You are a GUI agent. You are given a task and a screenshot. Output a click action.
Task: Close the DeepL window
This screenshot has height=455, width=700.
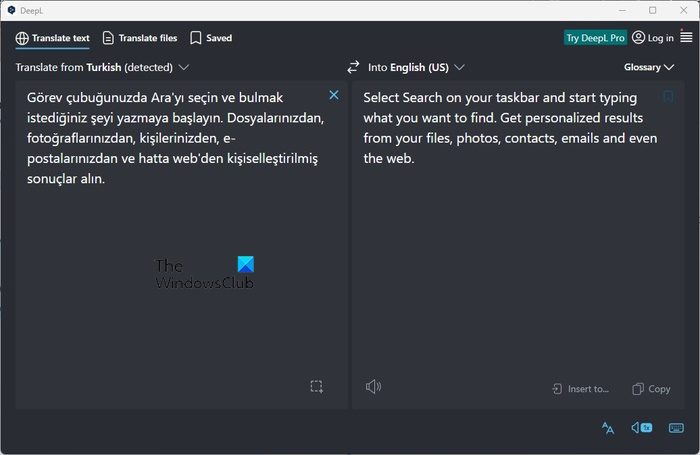(x=683, y=10)
